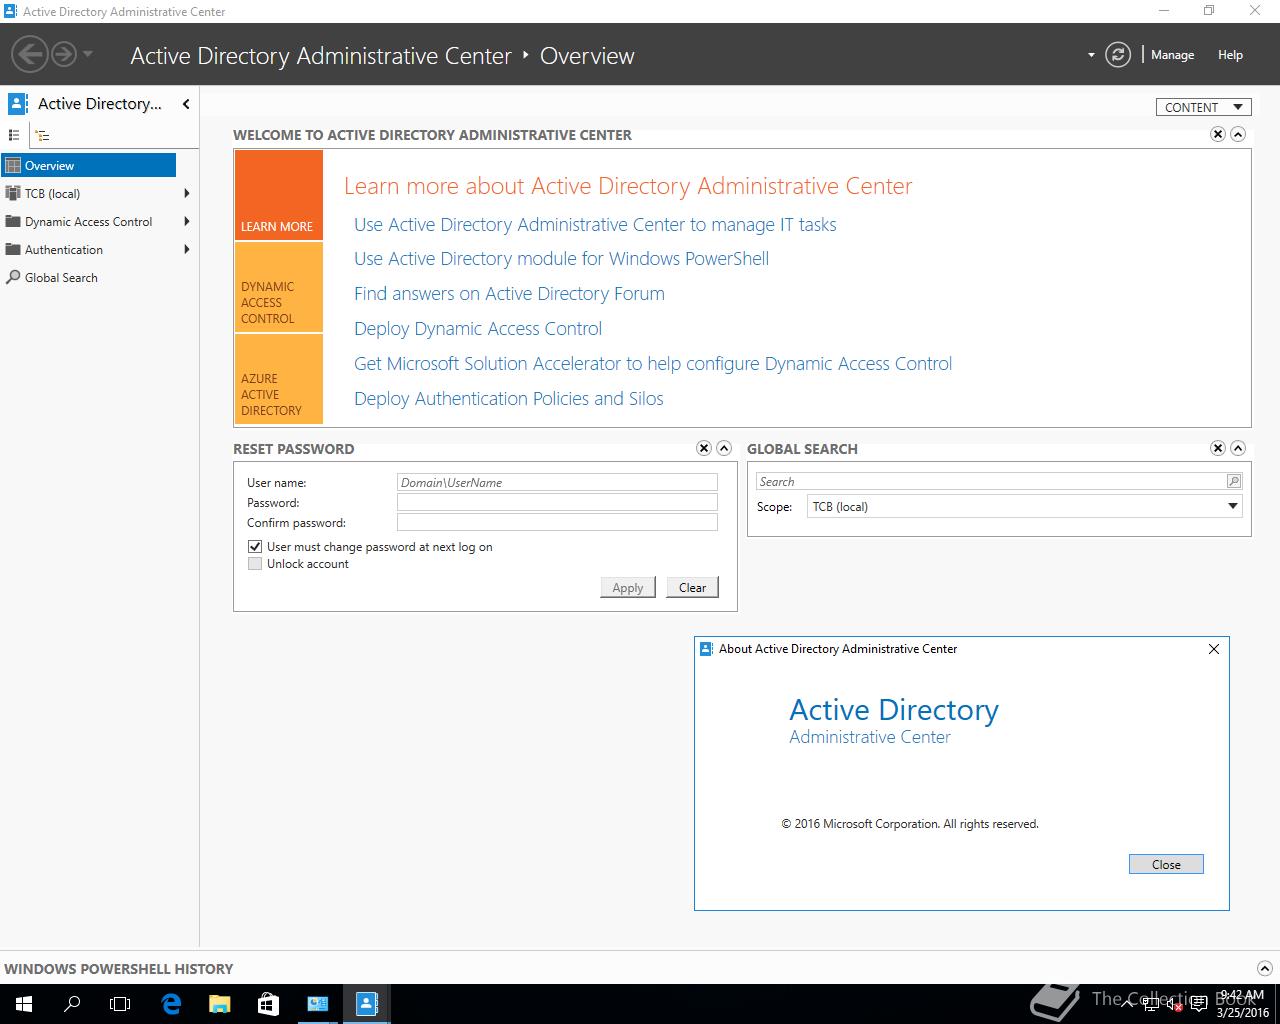Expand the Windows PowerShell History panel

1264,968
